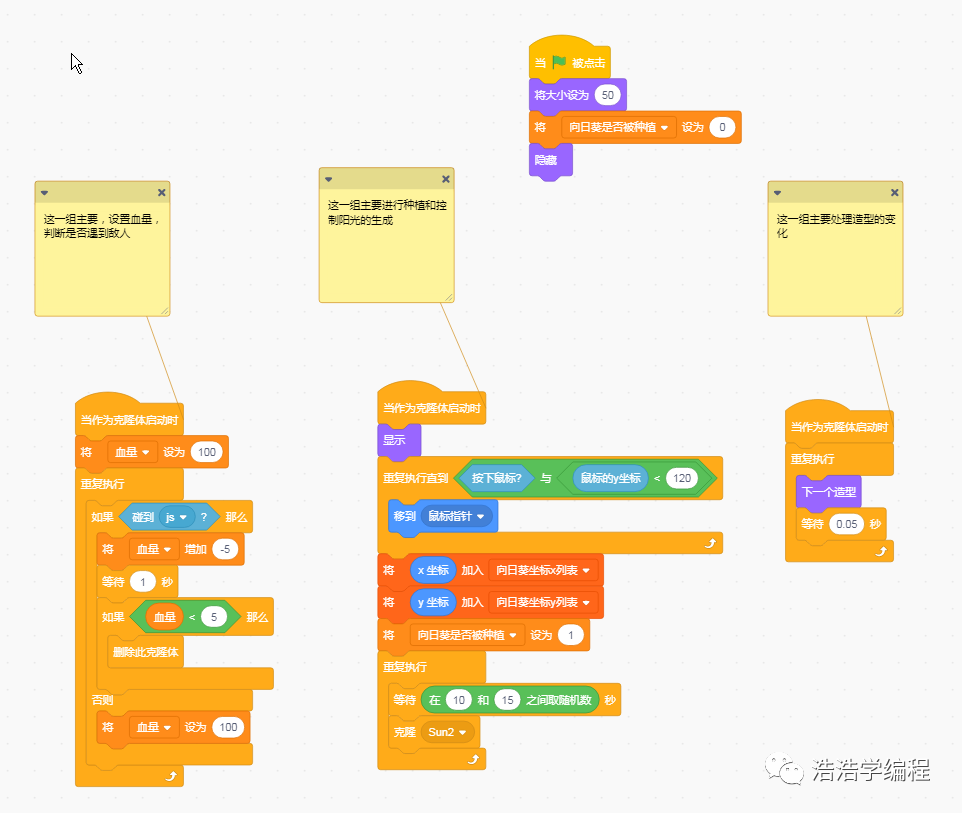The height and width of the screenshot is (813, 962).
Task: Edit the random minimum value 10
Action: pyautogui.click(x=458, y=700)
